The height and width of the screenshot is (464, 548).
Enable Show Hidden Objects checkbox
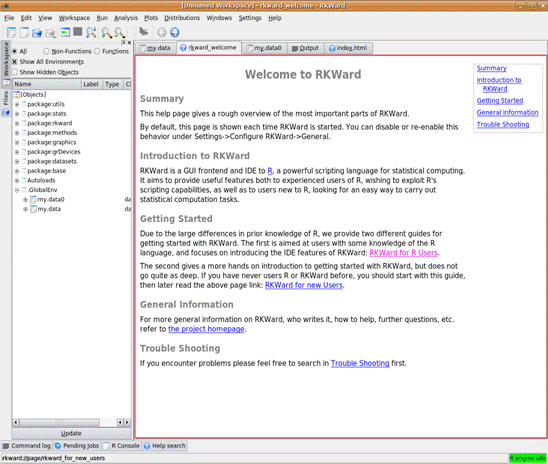coord(14,72)
